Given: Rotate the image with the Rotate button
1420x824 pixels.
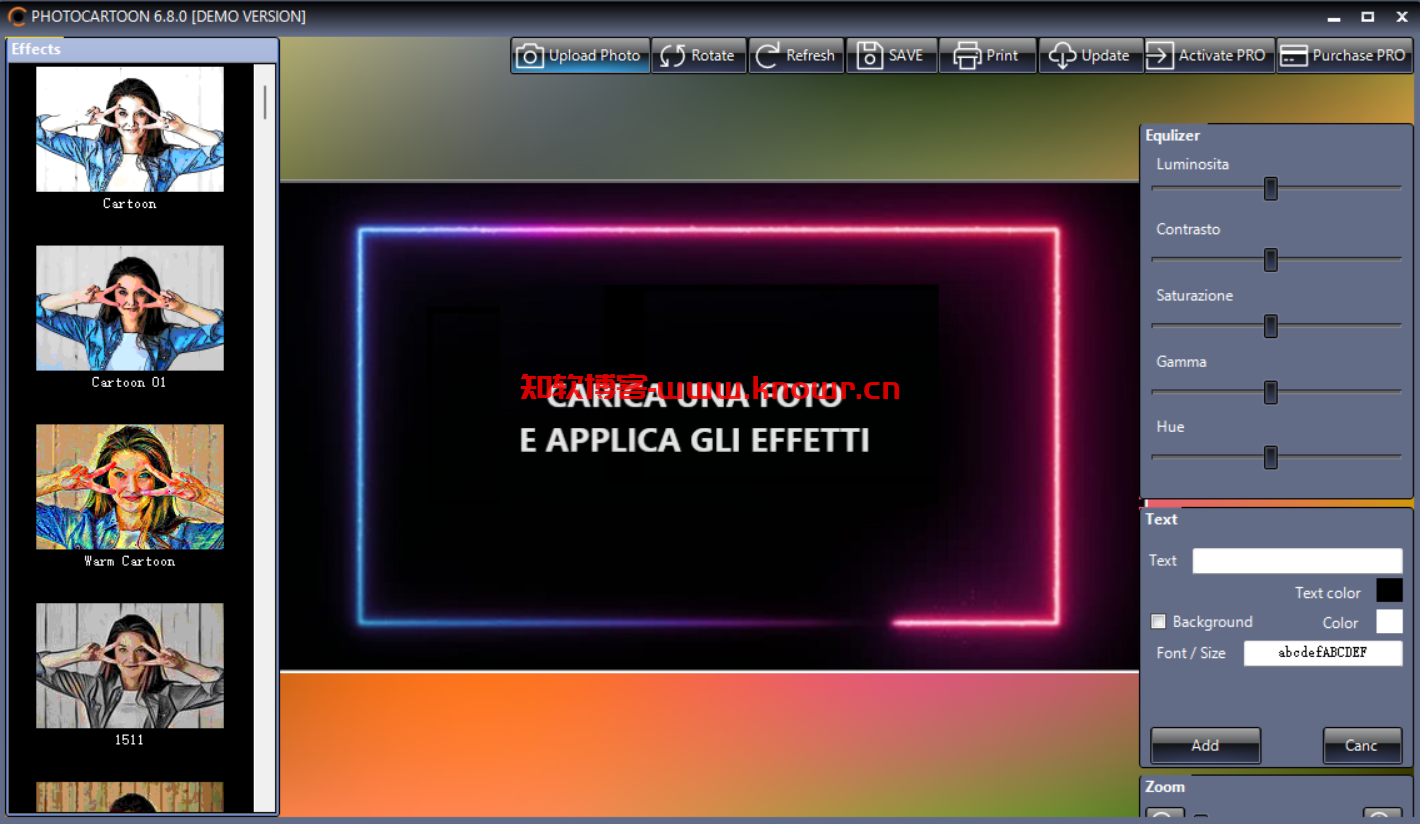Looking at the screenshot, I should tap(699, 56).
